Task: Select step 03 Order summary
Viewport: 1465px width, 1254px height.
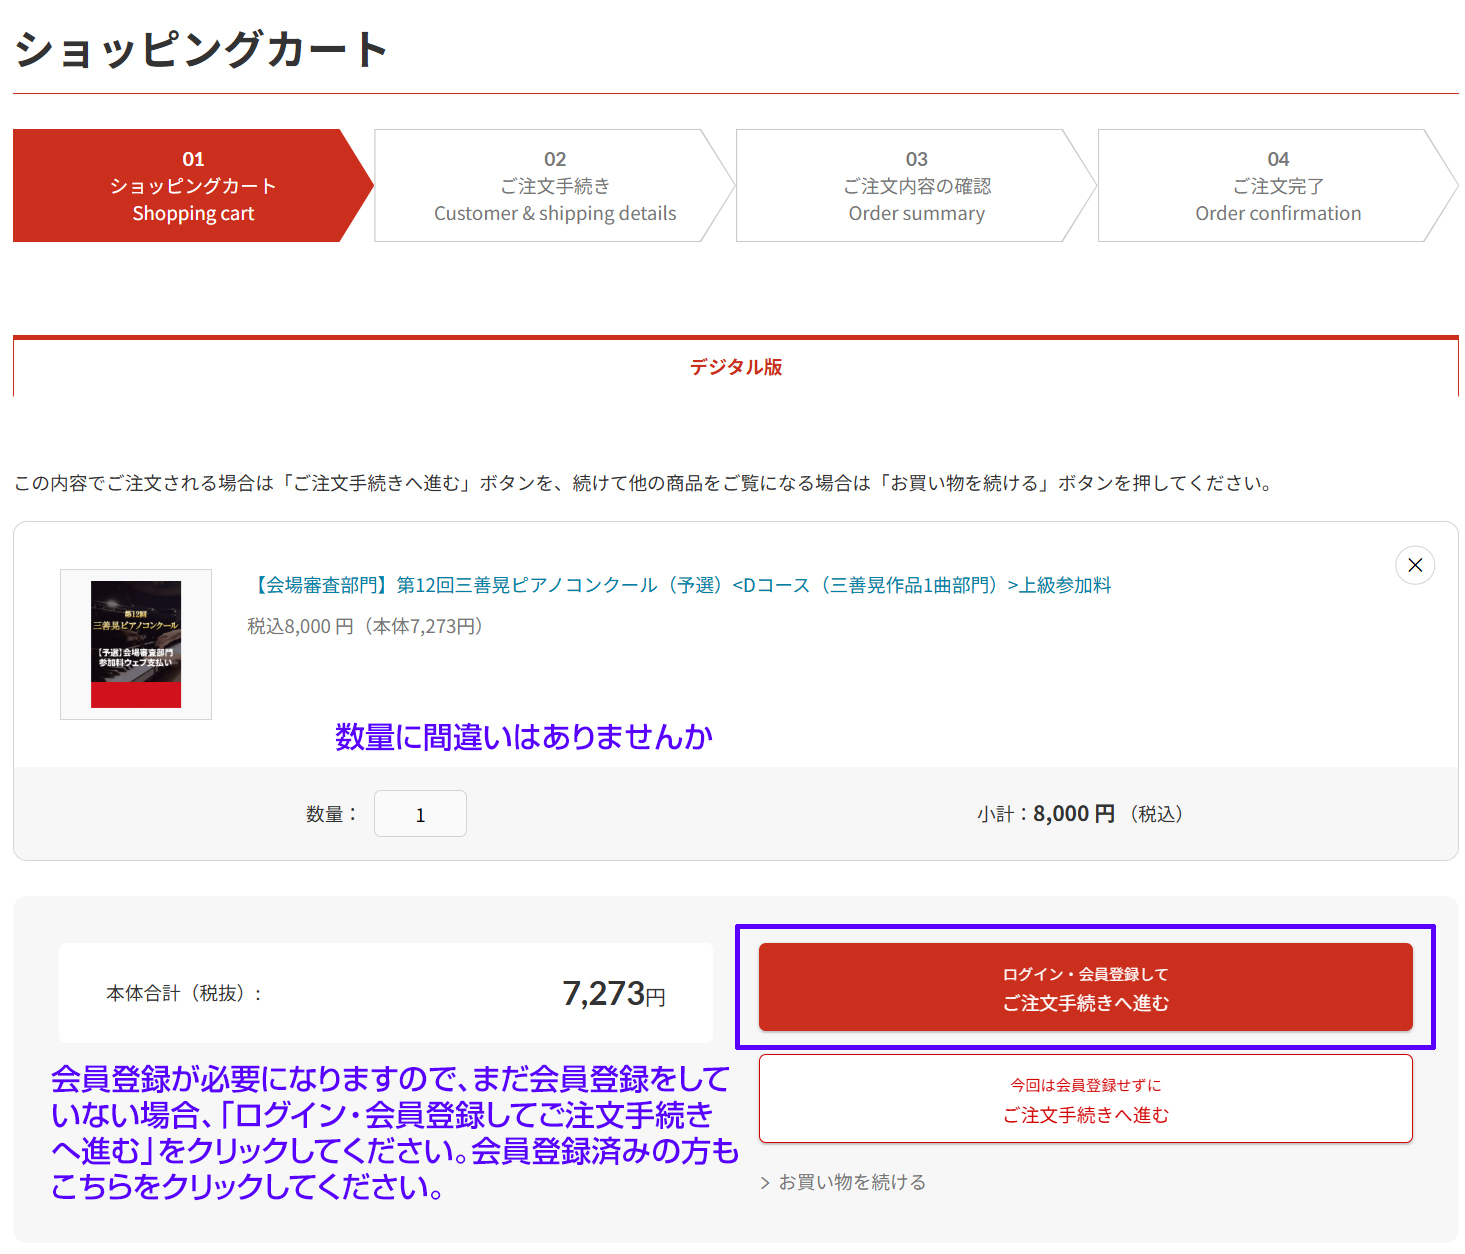Action: 916,186
